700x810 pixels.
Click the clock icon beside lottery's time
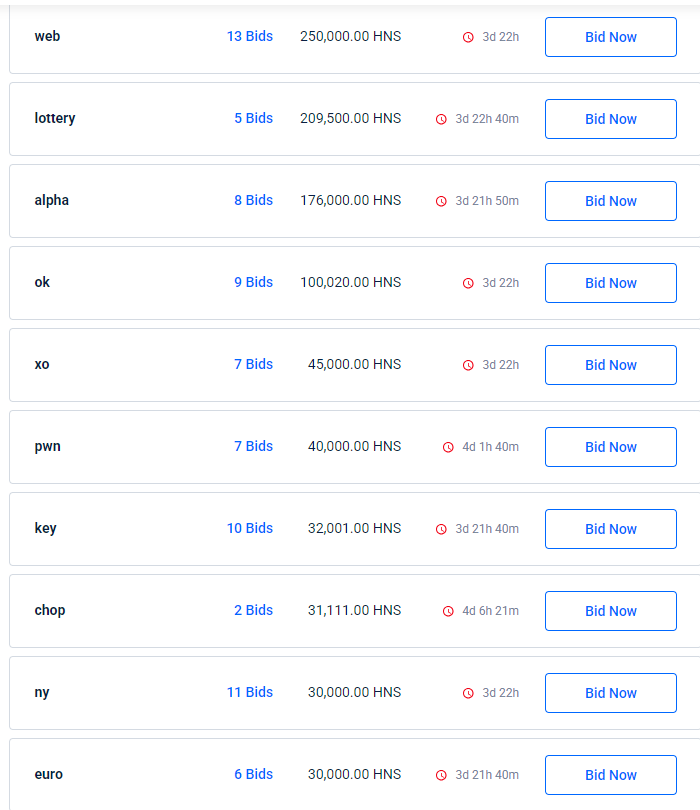(x=441, y=119)
